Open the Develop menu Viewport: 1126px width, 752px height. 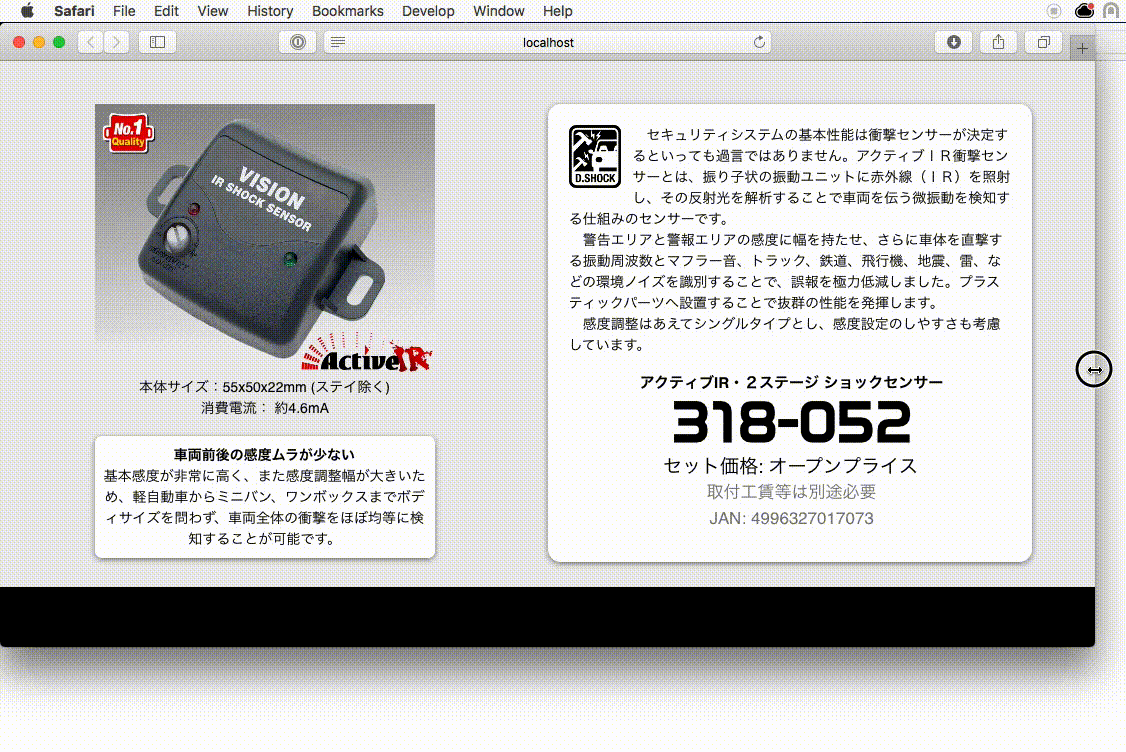[x=428, y=11]
